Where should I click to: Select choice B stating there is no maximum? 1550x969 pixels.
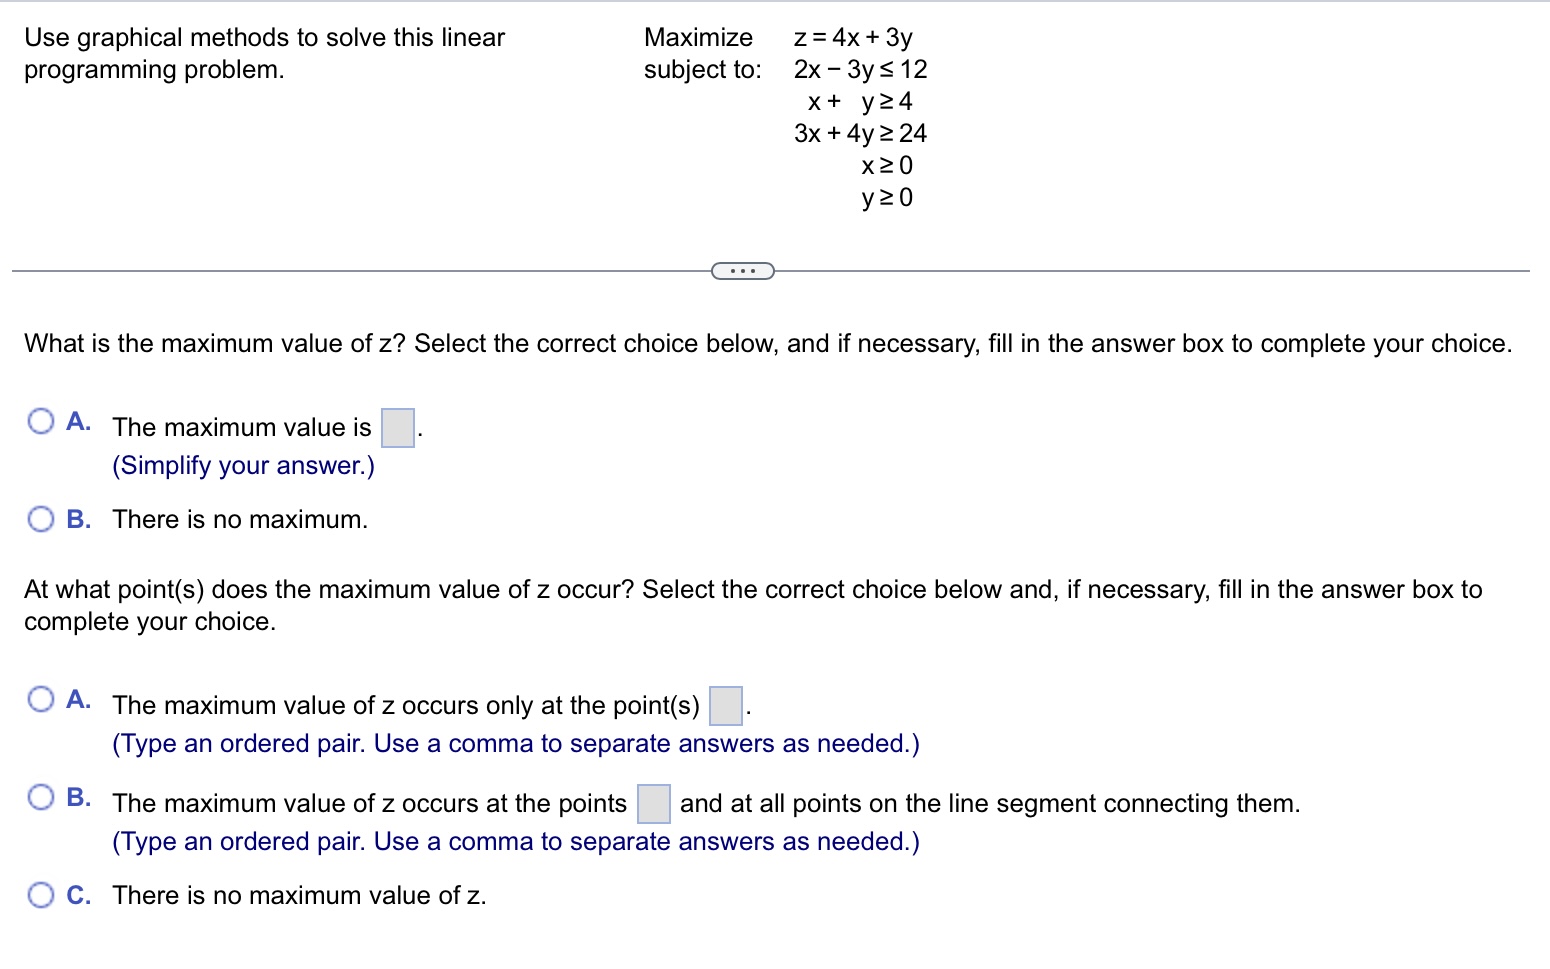click(41, 519)
